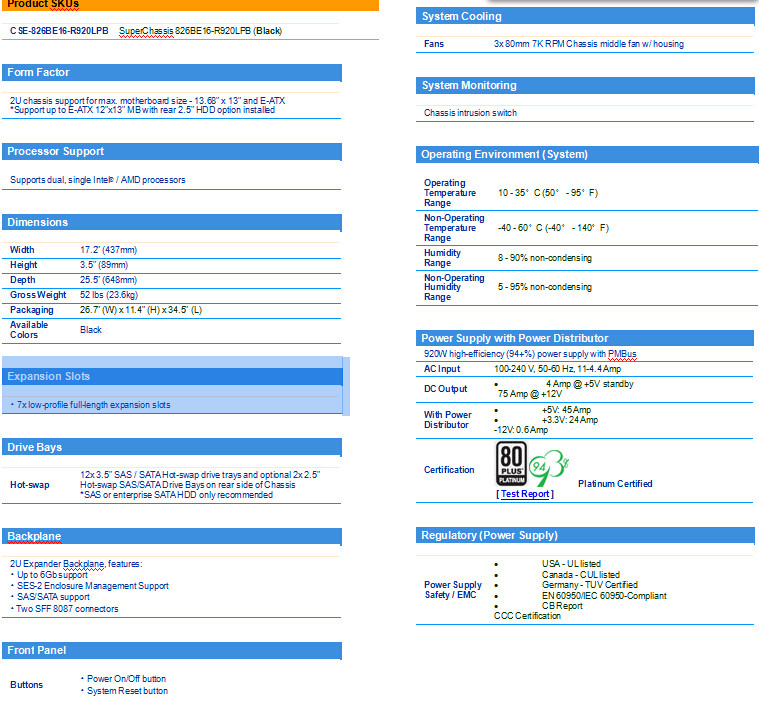Click the operating temperature value 10 - 35° C
Viewport: 759px width, 715px height.
click(x=548, y=193)
